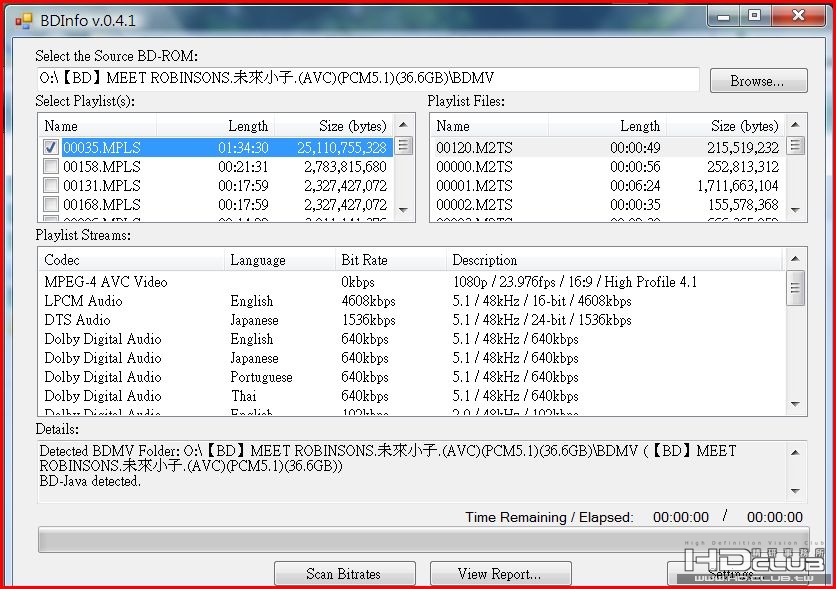The height and width of the screenshot is (589, 836).
Task: Sort playlists by Length column header
Action: [215, 126]
